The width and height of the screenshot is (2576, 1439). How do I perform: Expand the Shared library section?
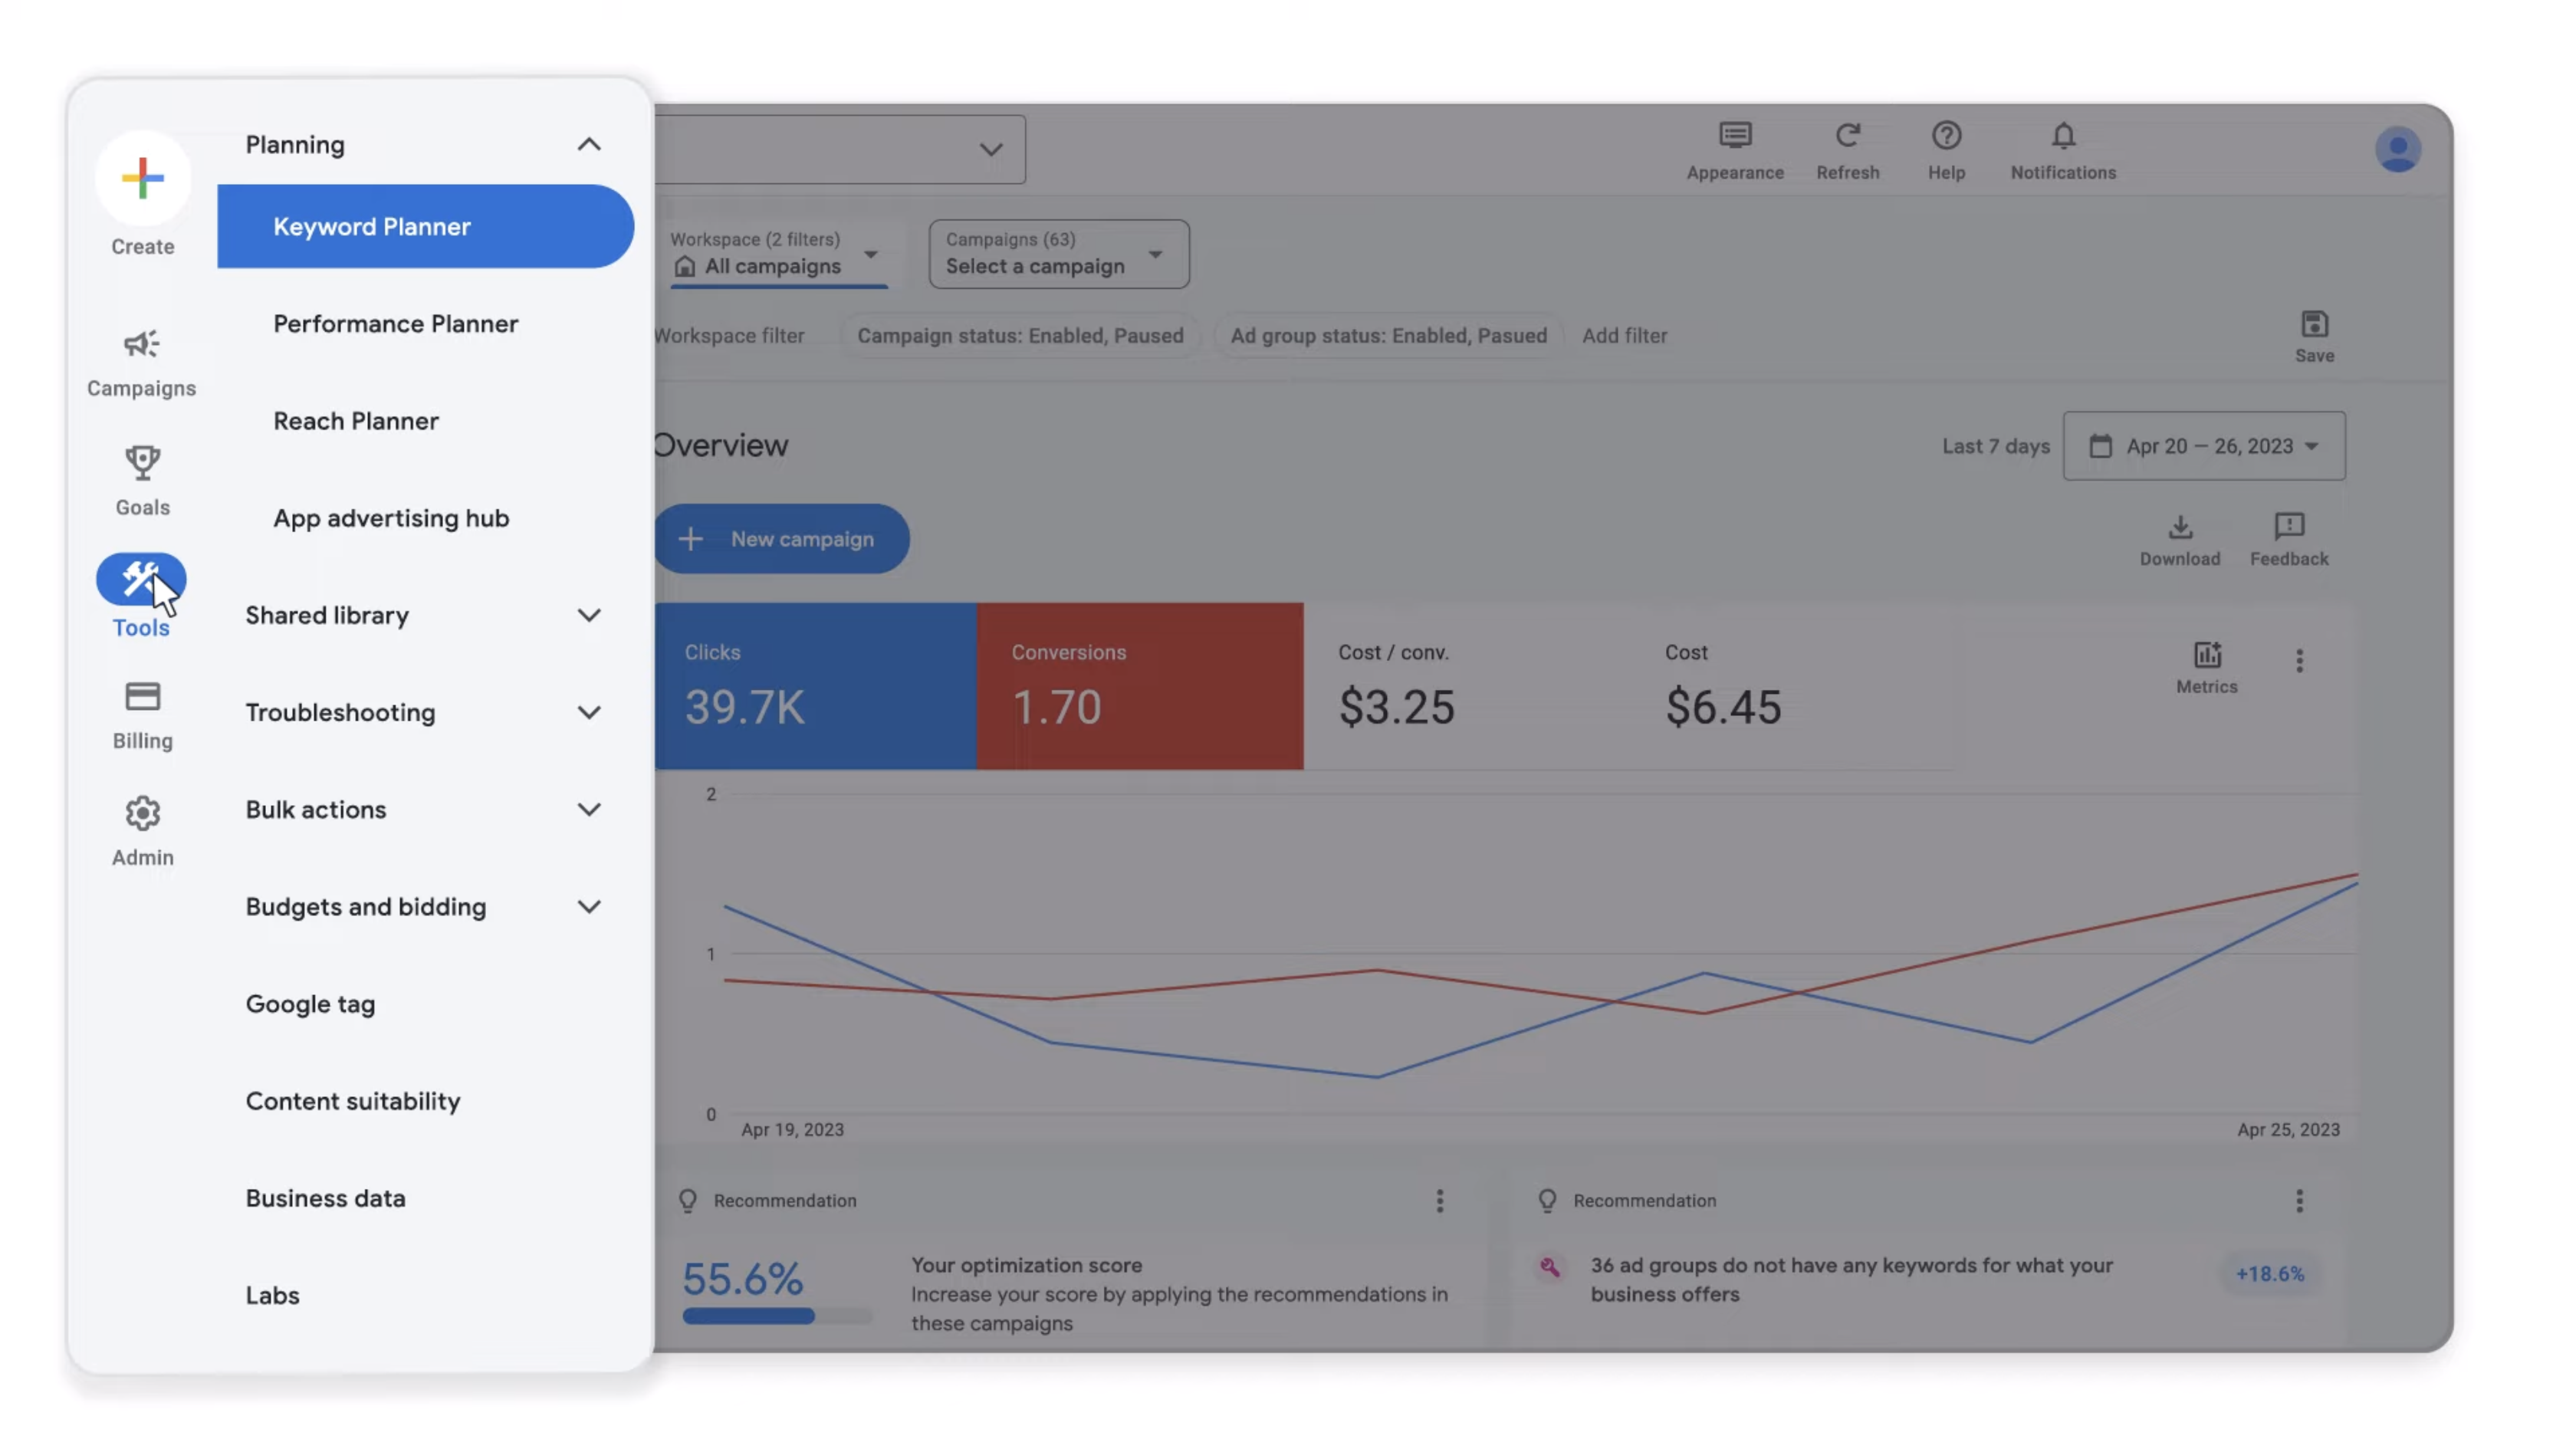point(587,616)
